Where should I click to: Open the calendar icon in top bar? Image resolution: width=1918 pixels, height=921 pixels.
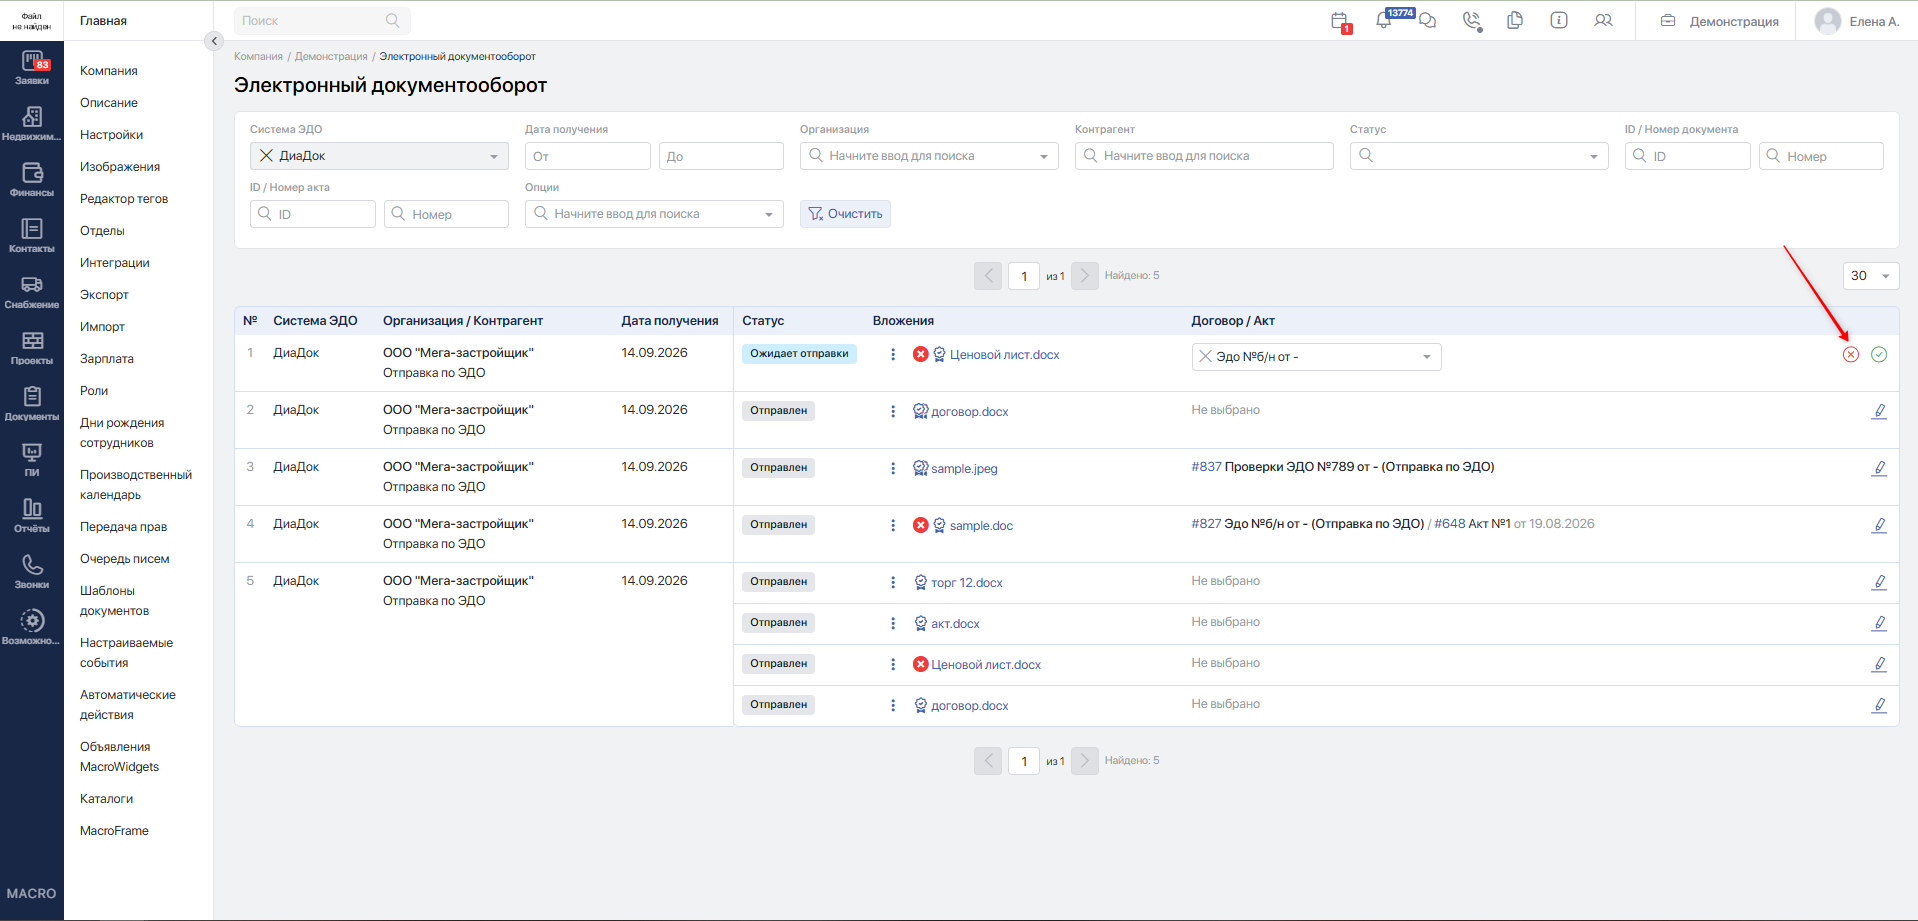pos(1340,21)
